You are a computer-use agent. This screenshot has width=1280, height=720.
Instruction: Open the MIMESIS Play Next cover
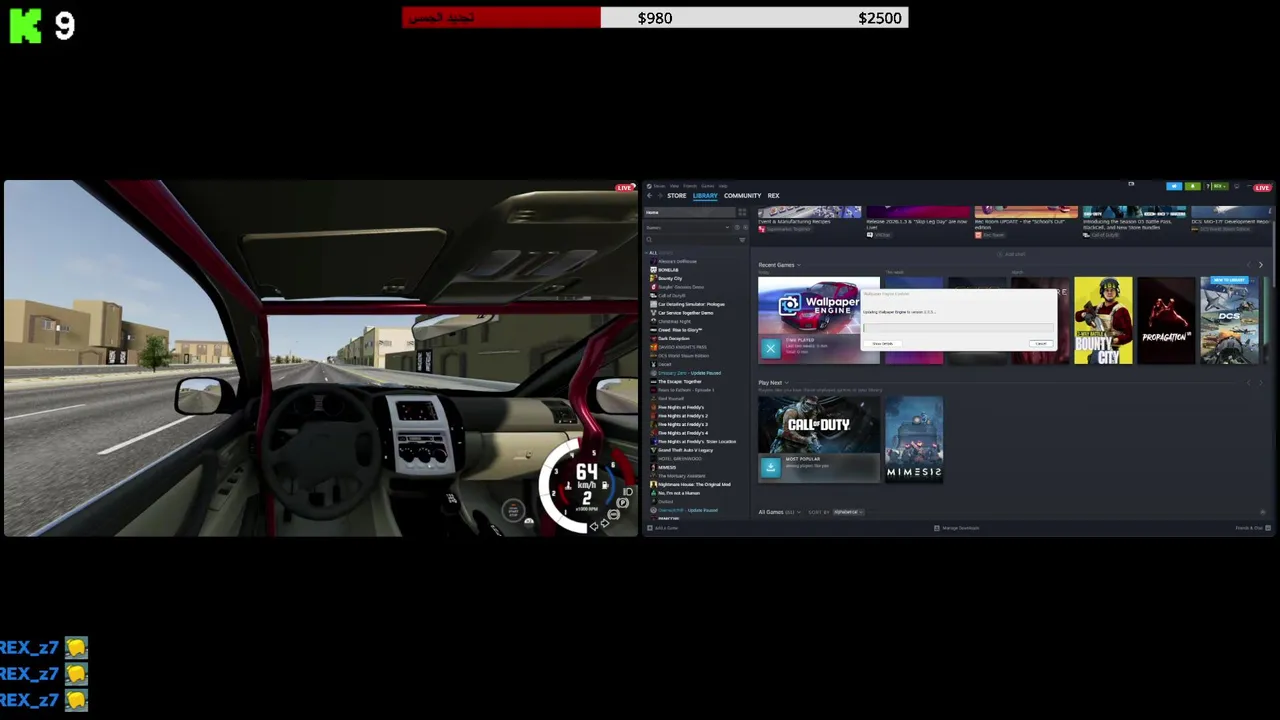[914, 439]
